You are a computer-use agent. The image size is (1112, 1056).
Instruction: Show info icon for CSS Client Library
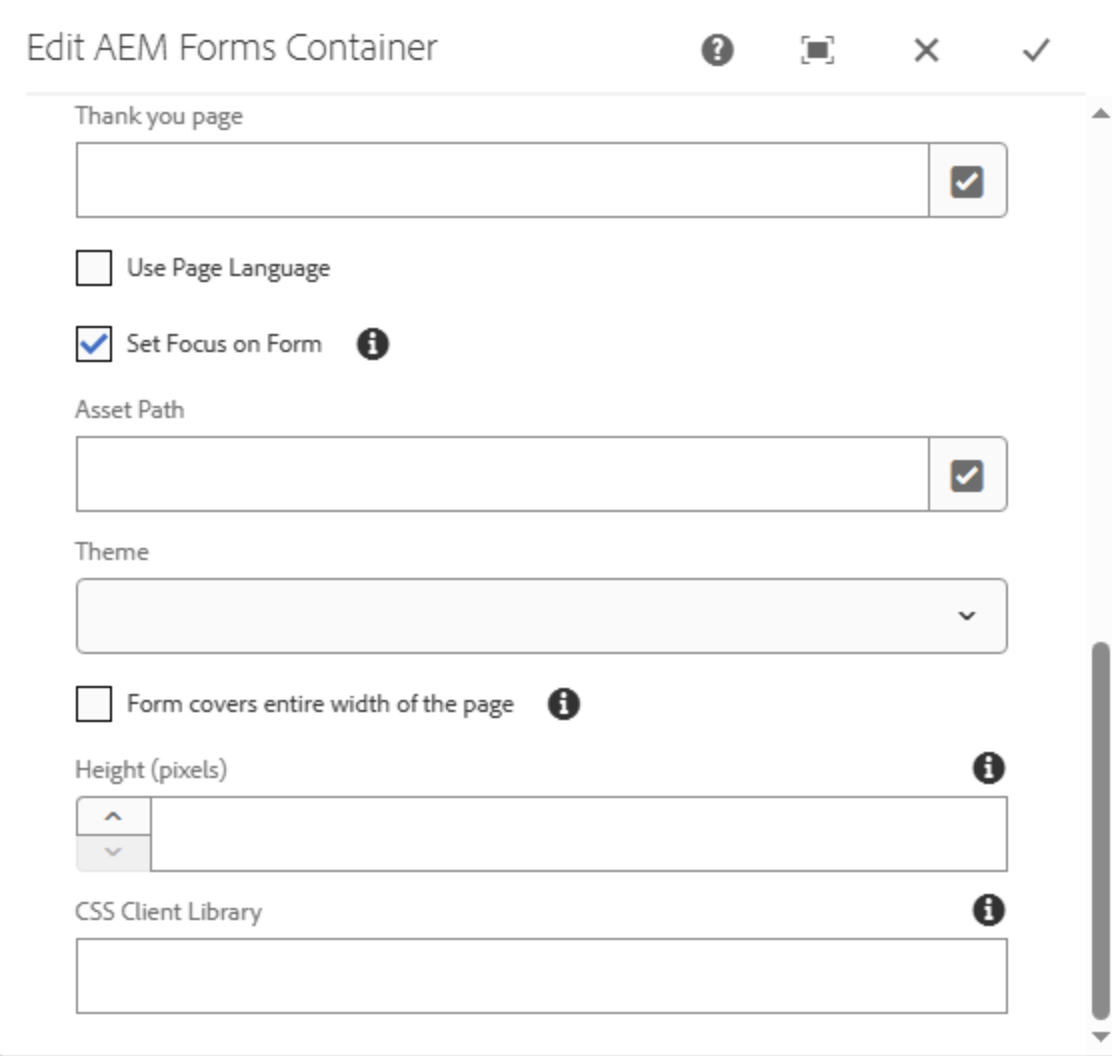pyautogui.click(x=989, y=910)
